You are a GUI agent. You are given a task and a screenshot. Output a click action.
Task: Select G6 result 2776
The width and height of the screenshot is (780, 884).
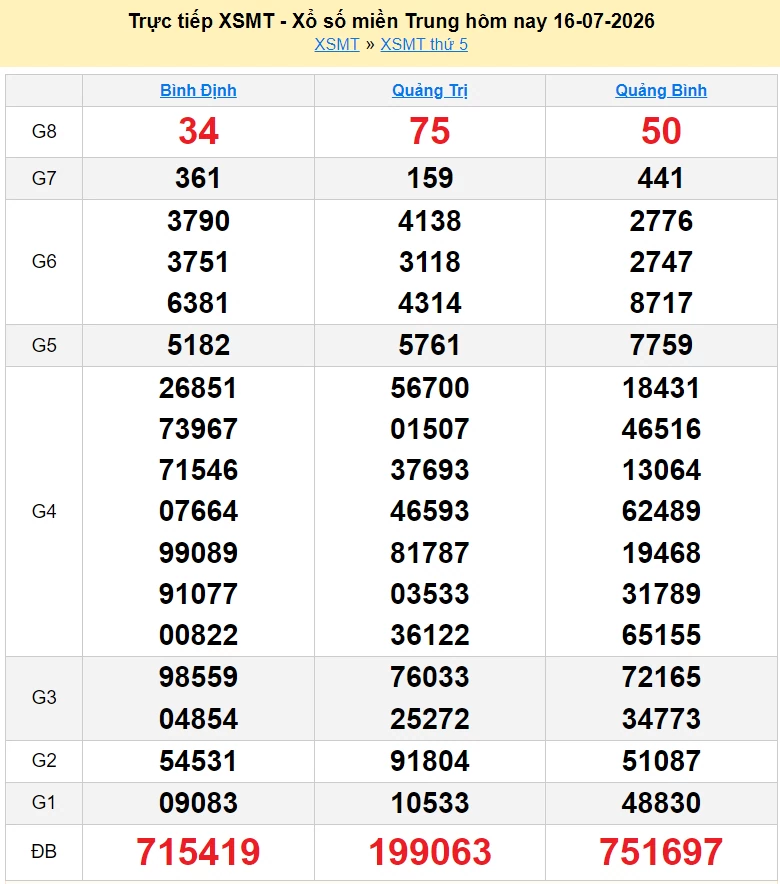(661, 220)
